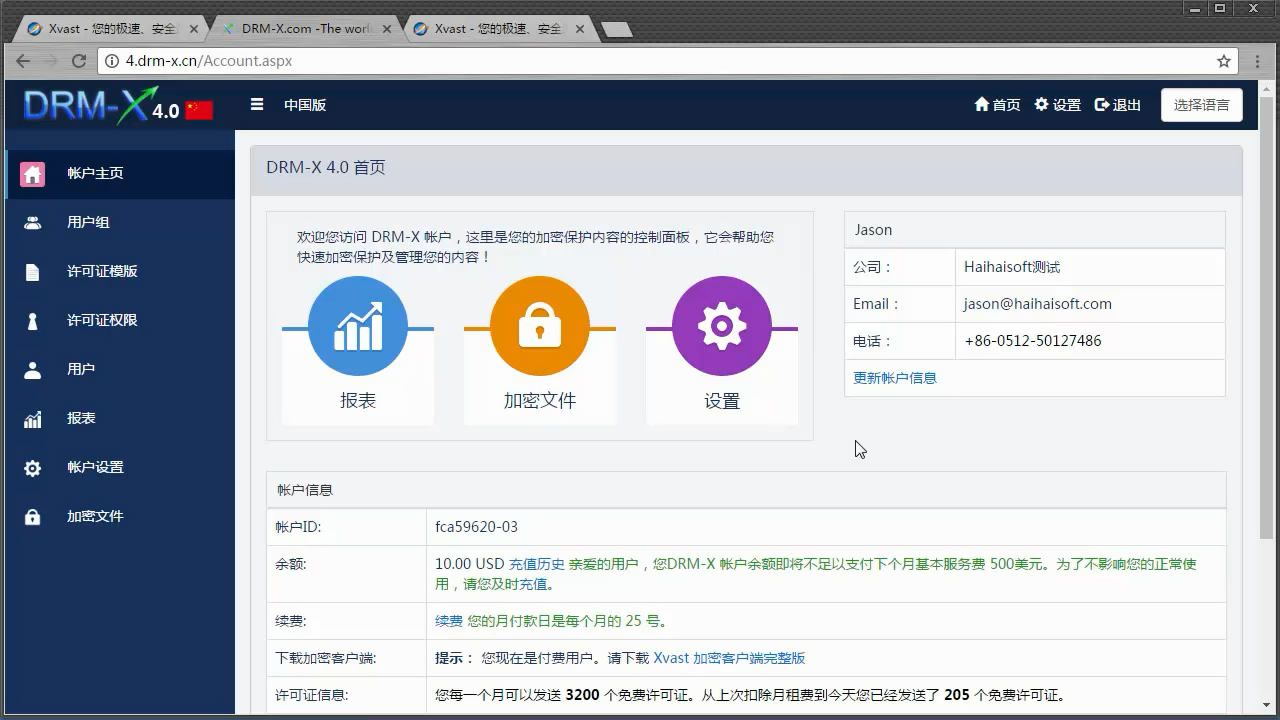Go to 许可证权限 sidebar item

[x=102, y=320]
